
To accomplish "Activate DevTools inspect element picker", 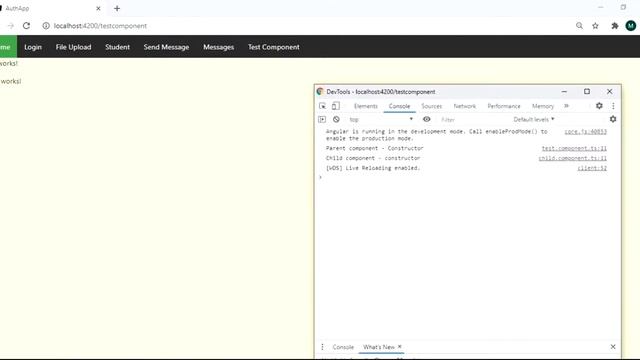I will (x=322, y=106).
